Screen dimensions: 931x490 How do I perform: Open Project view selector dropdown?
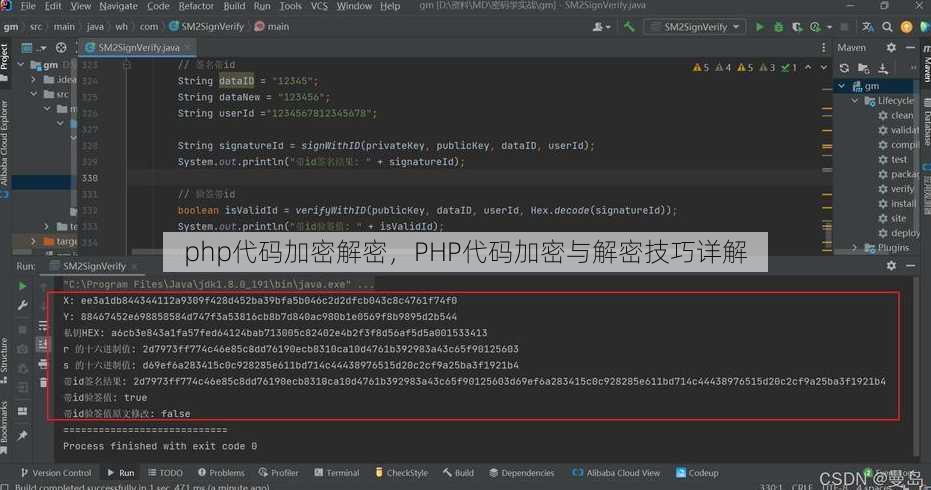coord(33,48)
